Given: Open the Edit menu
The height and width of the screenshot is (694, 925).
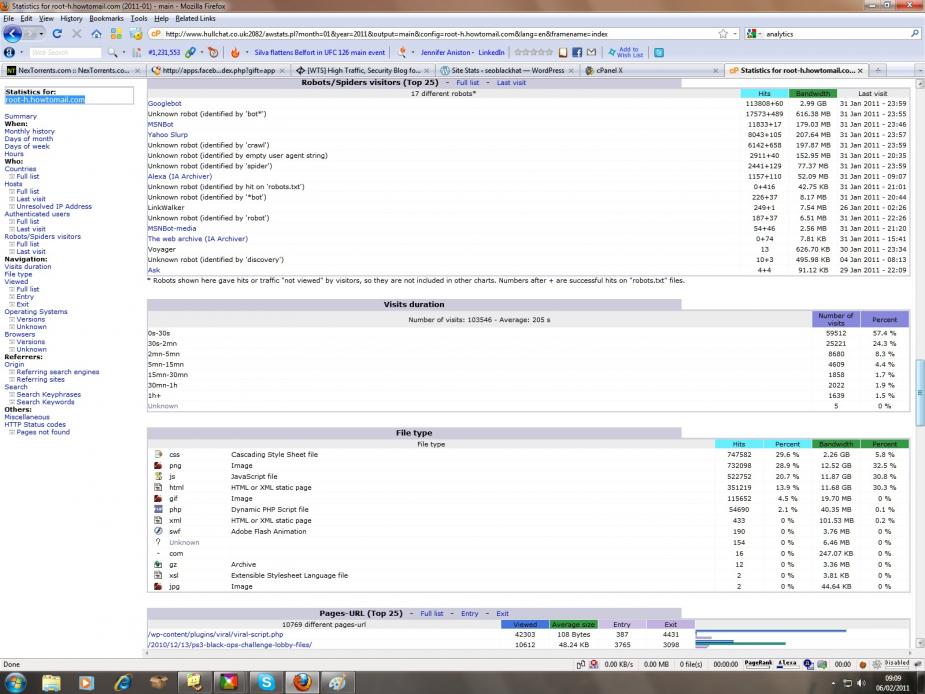Looking at the screenshot, I should click(x=27, y=18).
